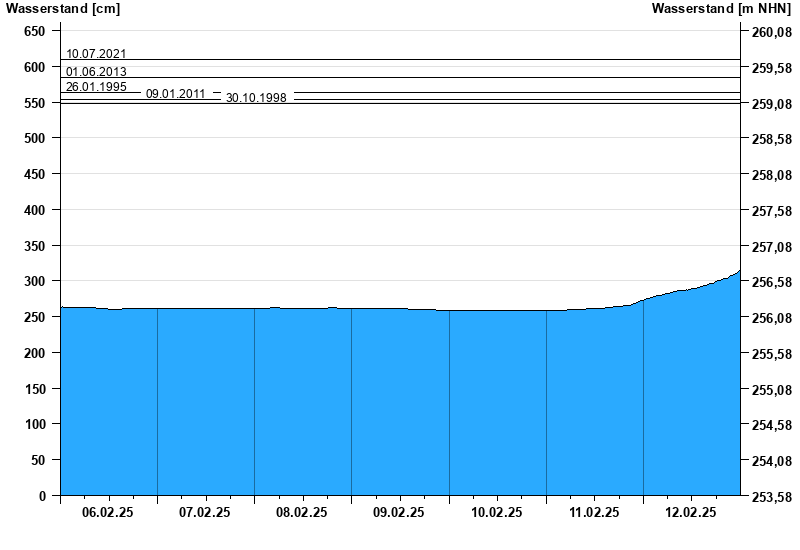
Task: Select the 256,08 tick on the NHN axis
Action: click(x=770, y=318)
